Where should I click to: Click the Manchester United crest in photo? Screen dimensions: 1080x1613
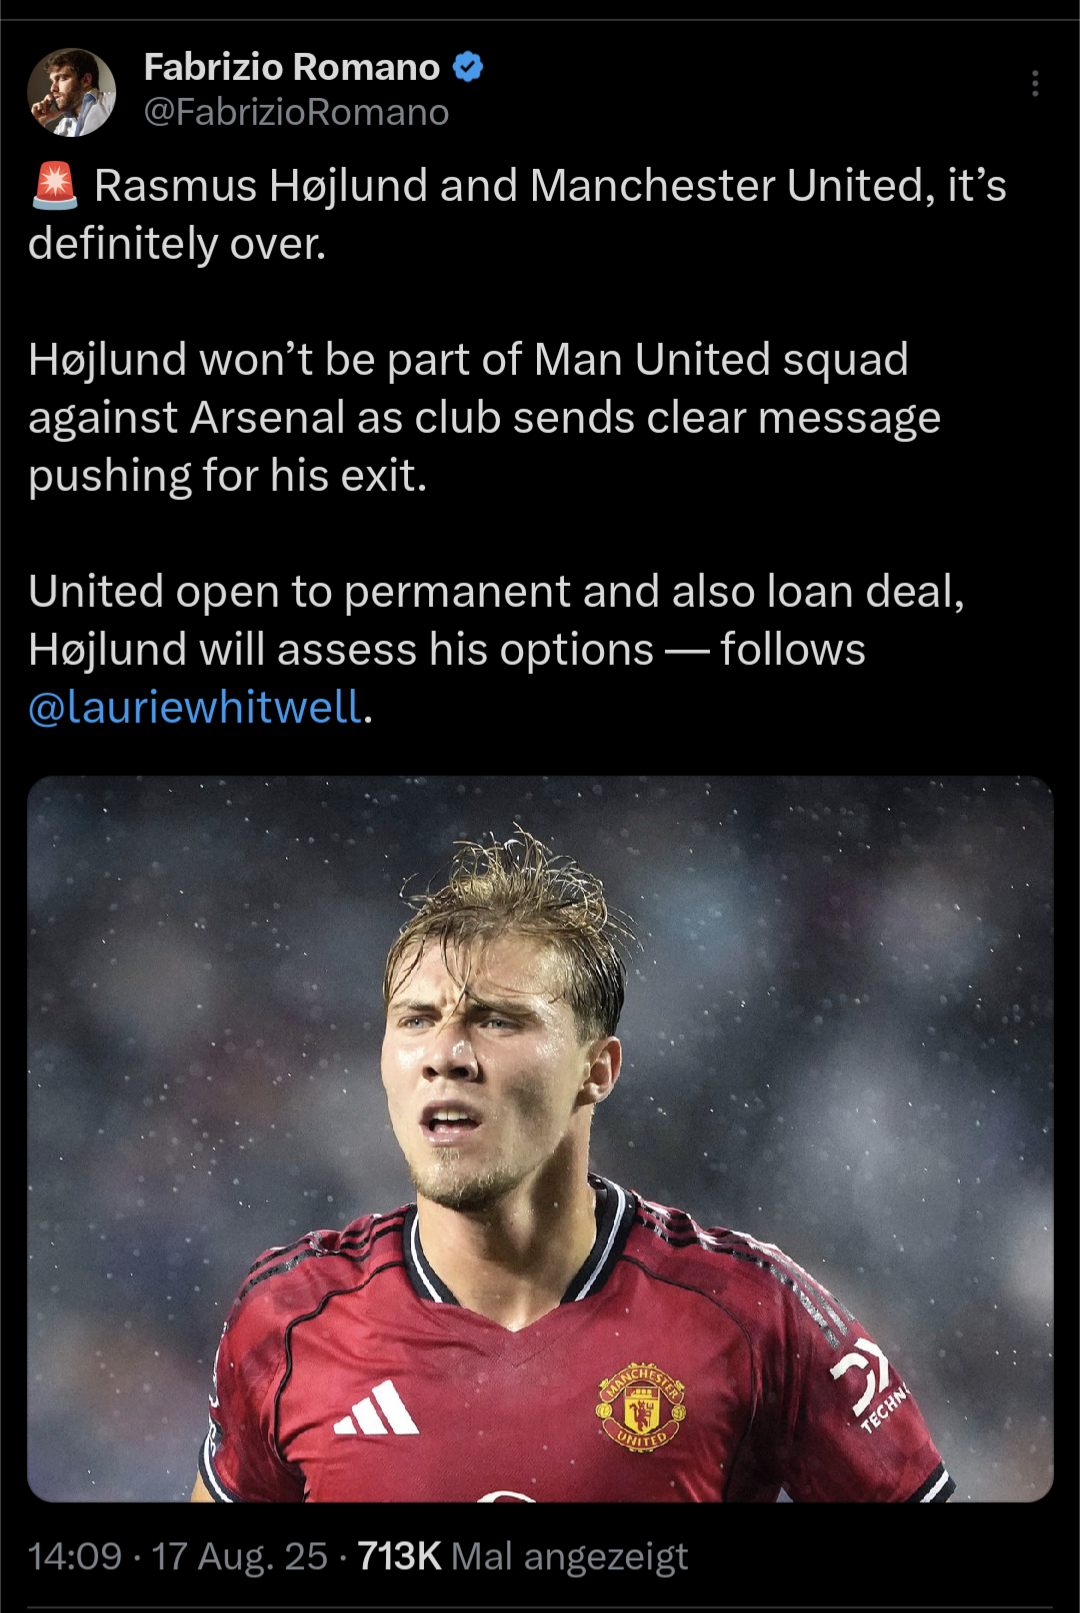[641, 1405]
